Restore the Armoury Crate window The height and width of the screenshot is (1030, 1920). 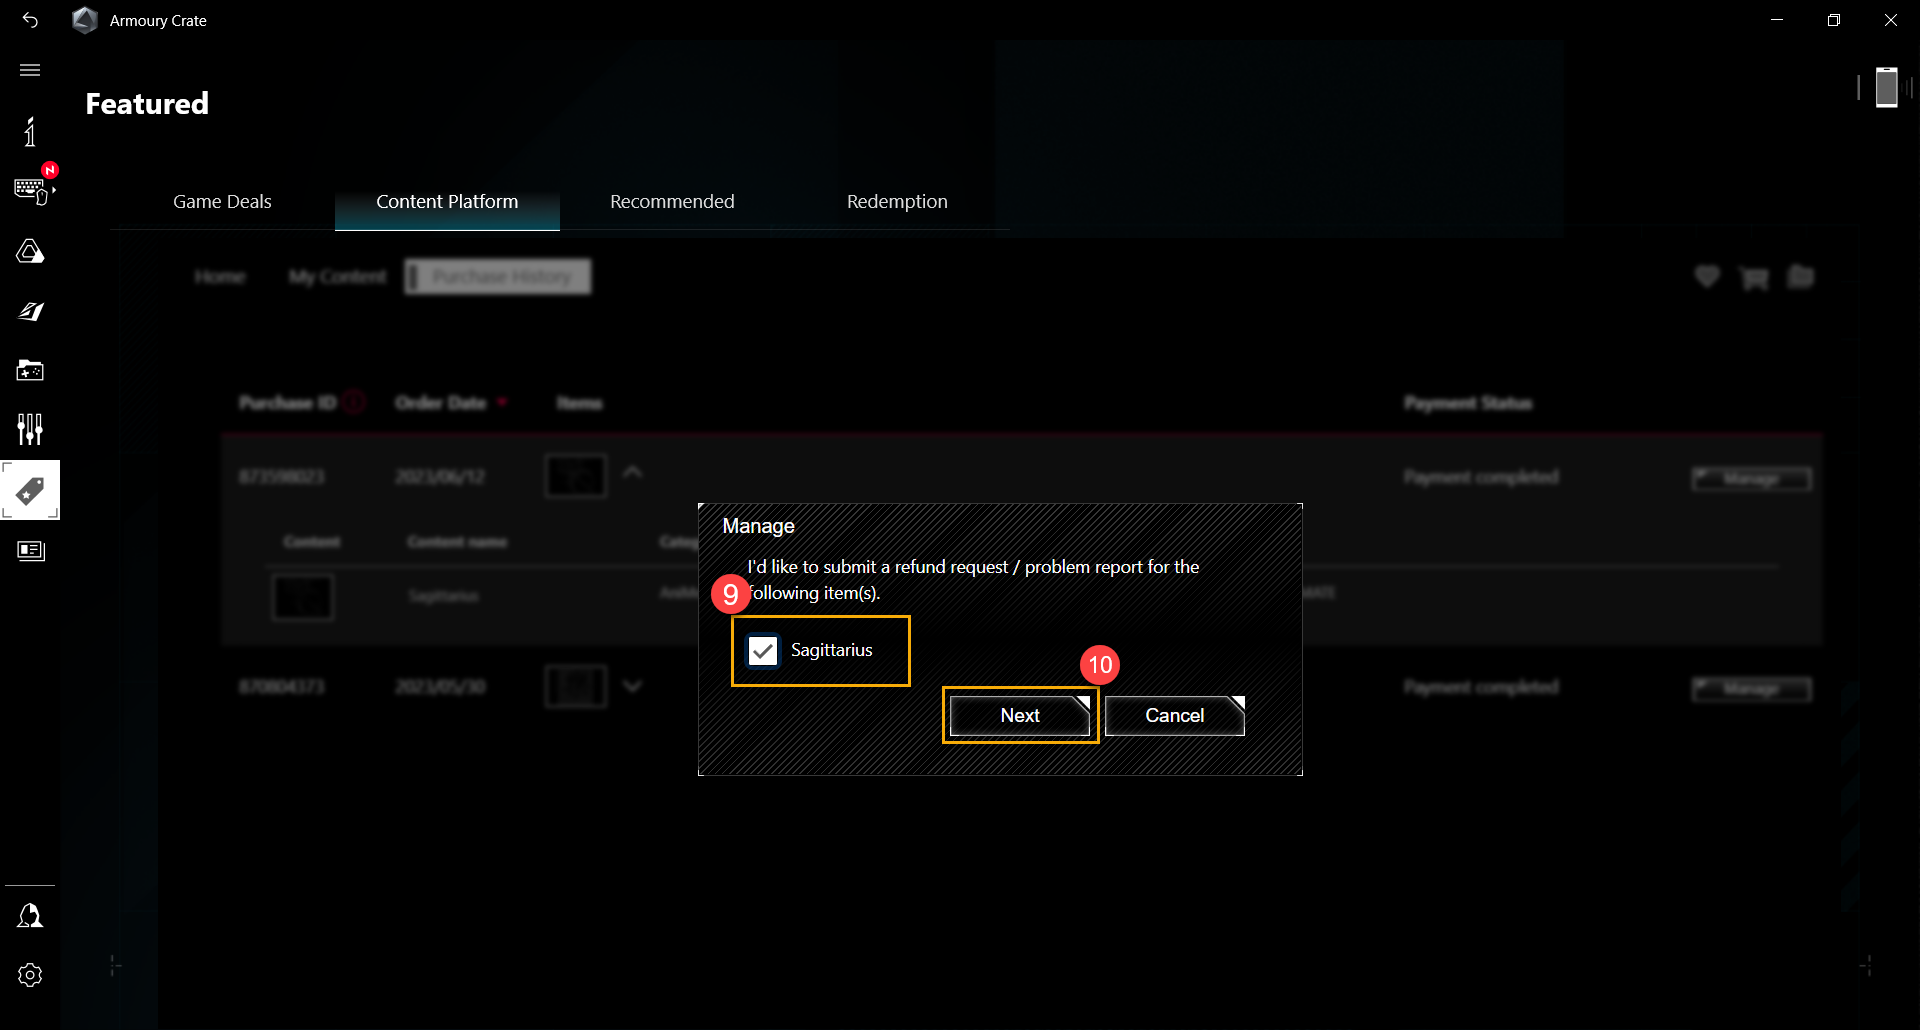point(1834,20)
